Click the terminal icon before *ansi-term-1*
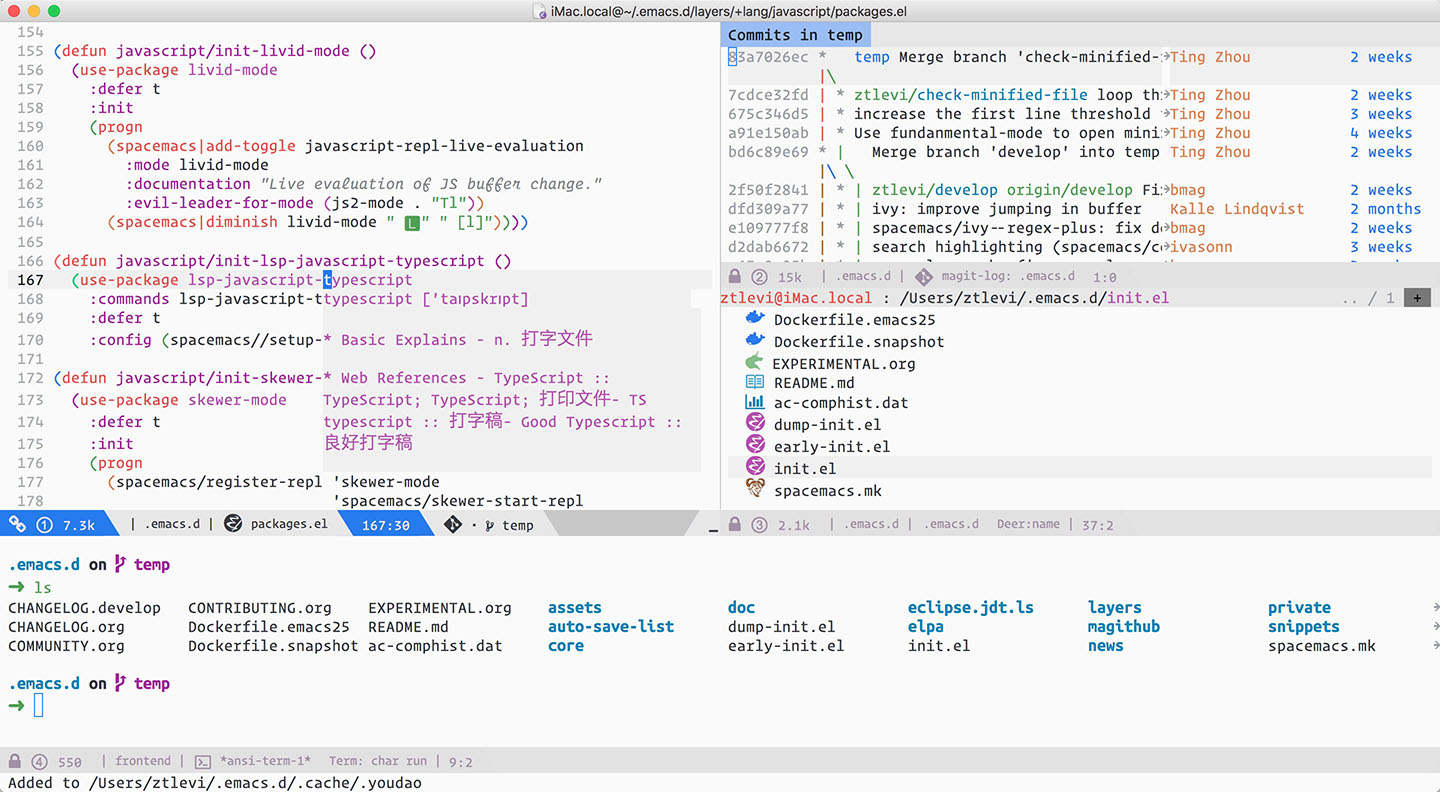The image size is (1440, 792). point(202,761)
